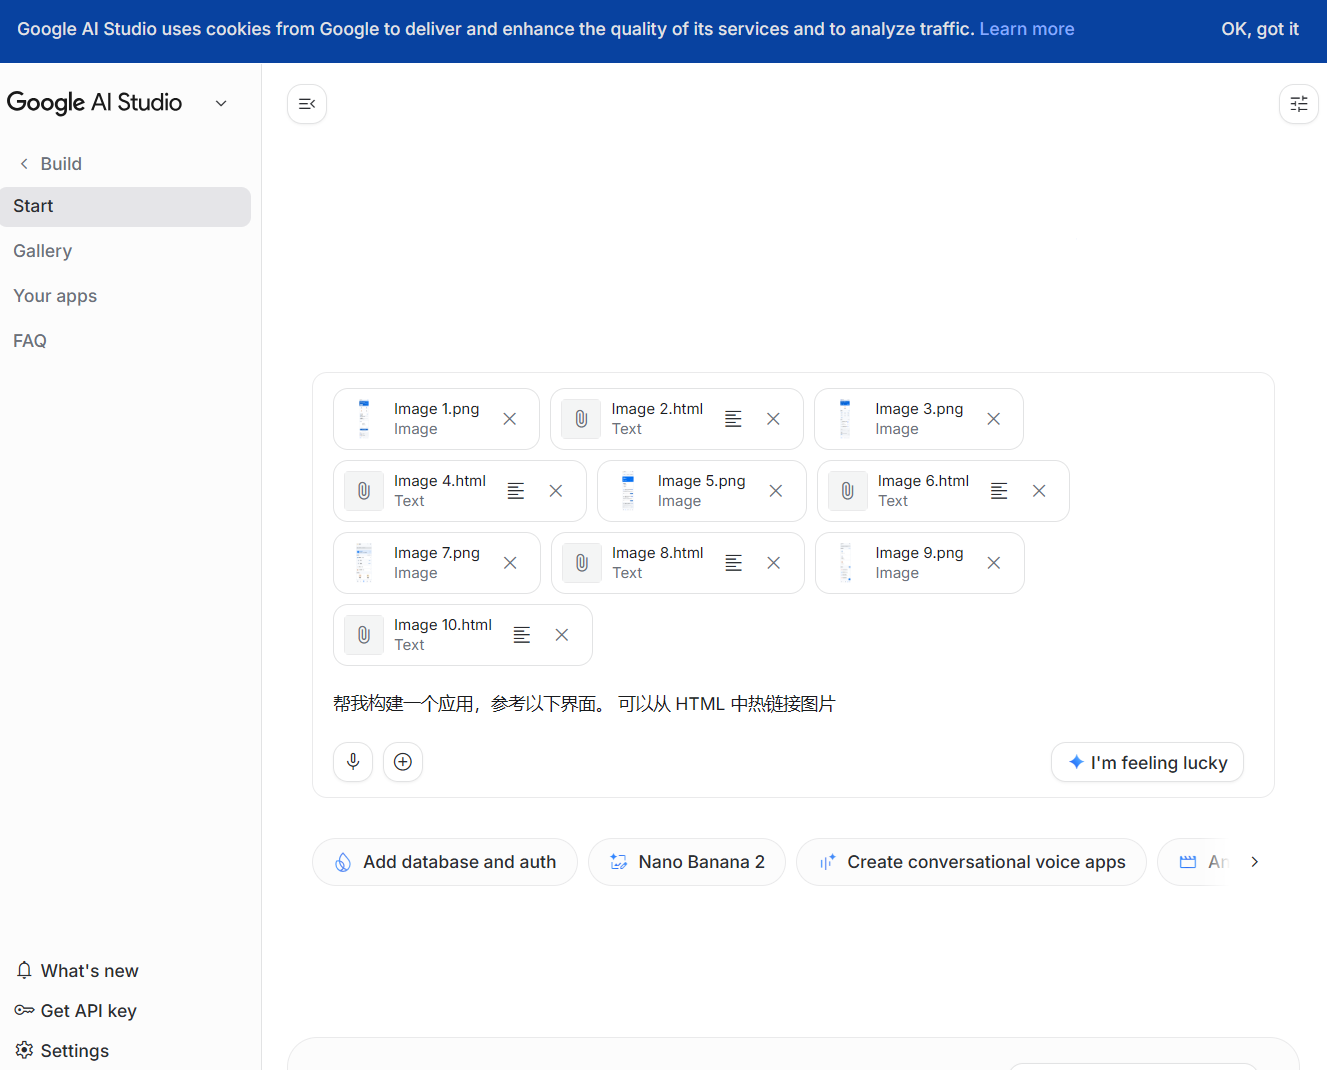
Task: Collapse the sidebar with the toggle icon
Action: click(x=307, y=104)
